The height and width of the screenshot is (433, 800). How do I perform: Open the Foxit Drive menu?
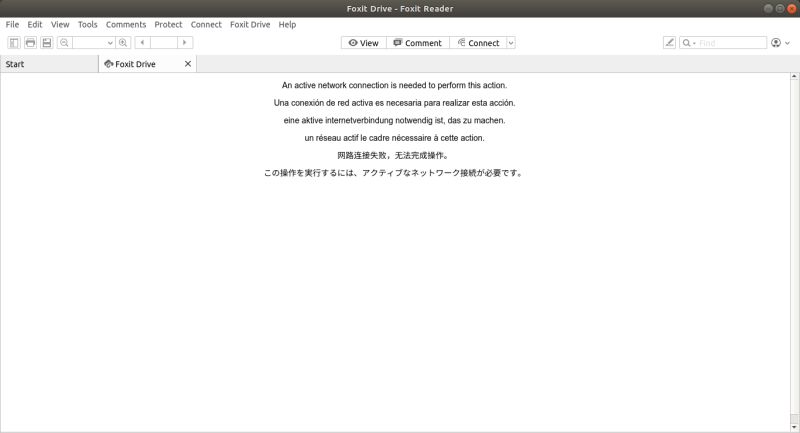pos(250,24)
